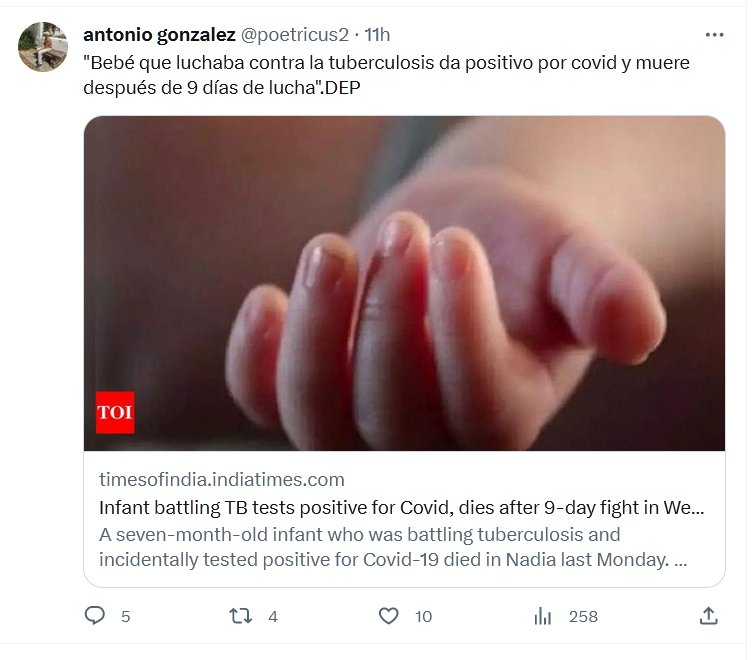Open the three-dot more options menu
The image size is (754, 660).
[714, 35]
